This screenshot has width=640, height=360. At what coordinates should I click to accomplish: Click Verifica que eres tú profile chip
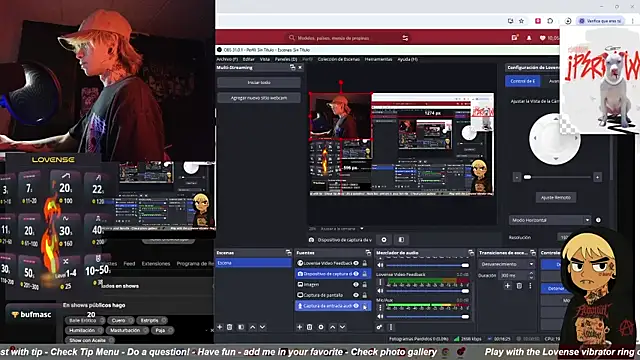pos(600,21)
